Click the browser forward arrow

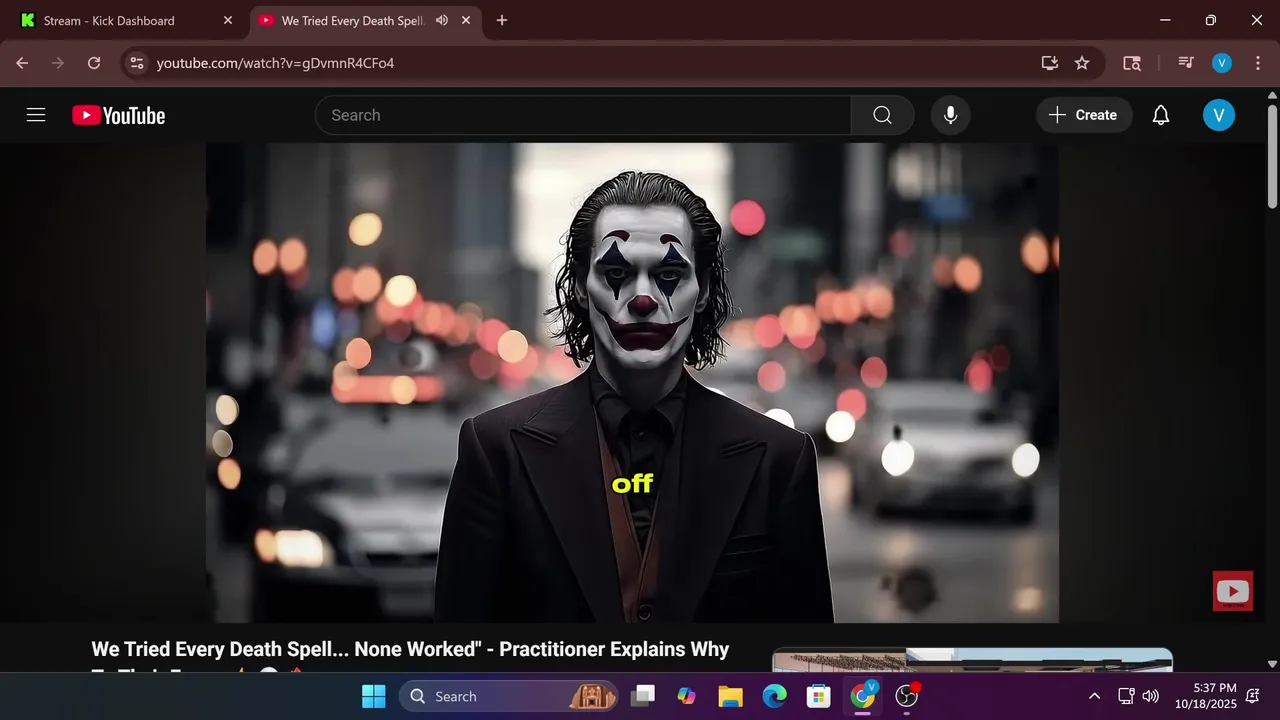(x=58, y=63)
